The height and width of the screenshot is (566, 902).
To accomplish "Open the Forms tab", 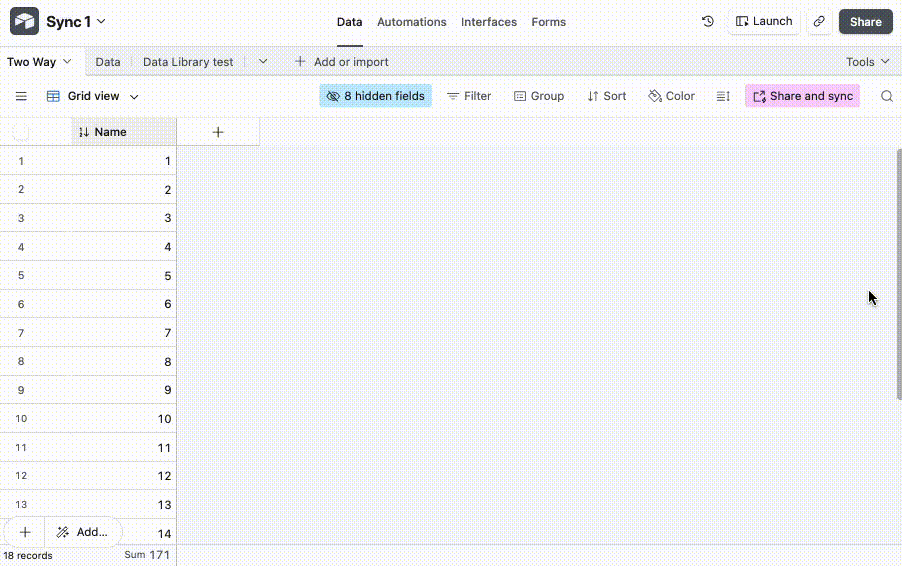I will [548, 22].
